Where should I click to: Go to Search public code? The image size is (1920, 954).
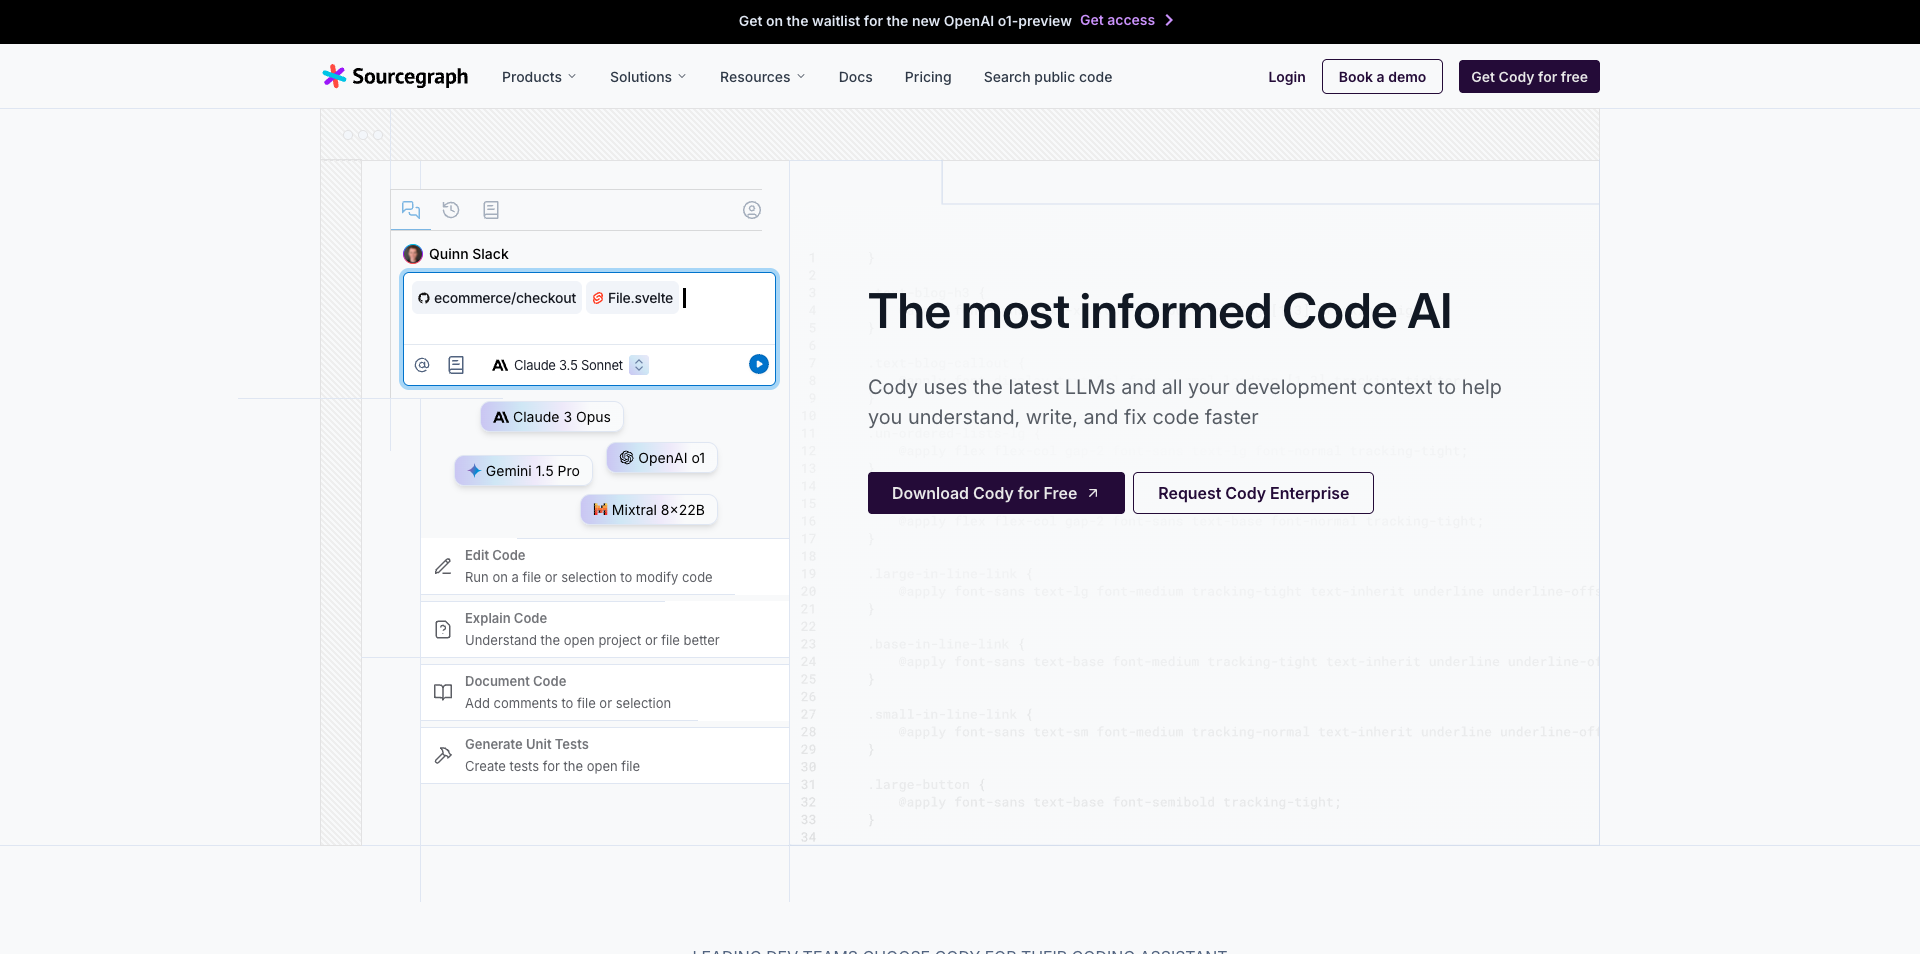pos(1047,77)
